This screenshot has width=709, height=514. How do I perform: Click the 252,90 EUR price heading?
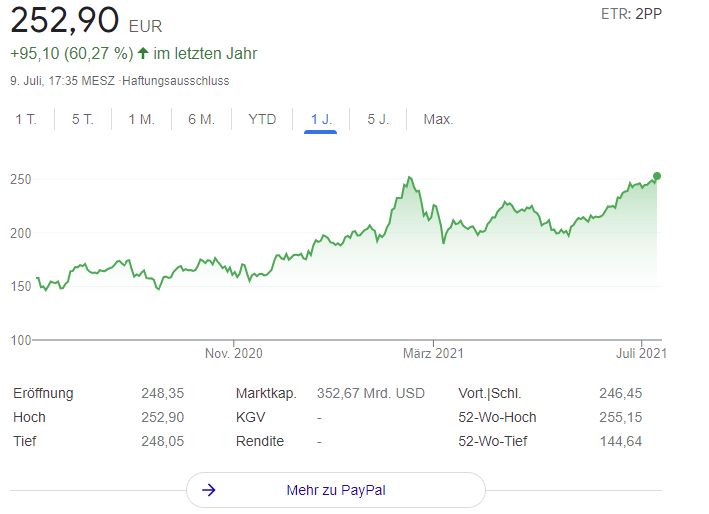coord(85,20)
